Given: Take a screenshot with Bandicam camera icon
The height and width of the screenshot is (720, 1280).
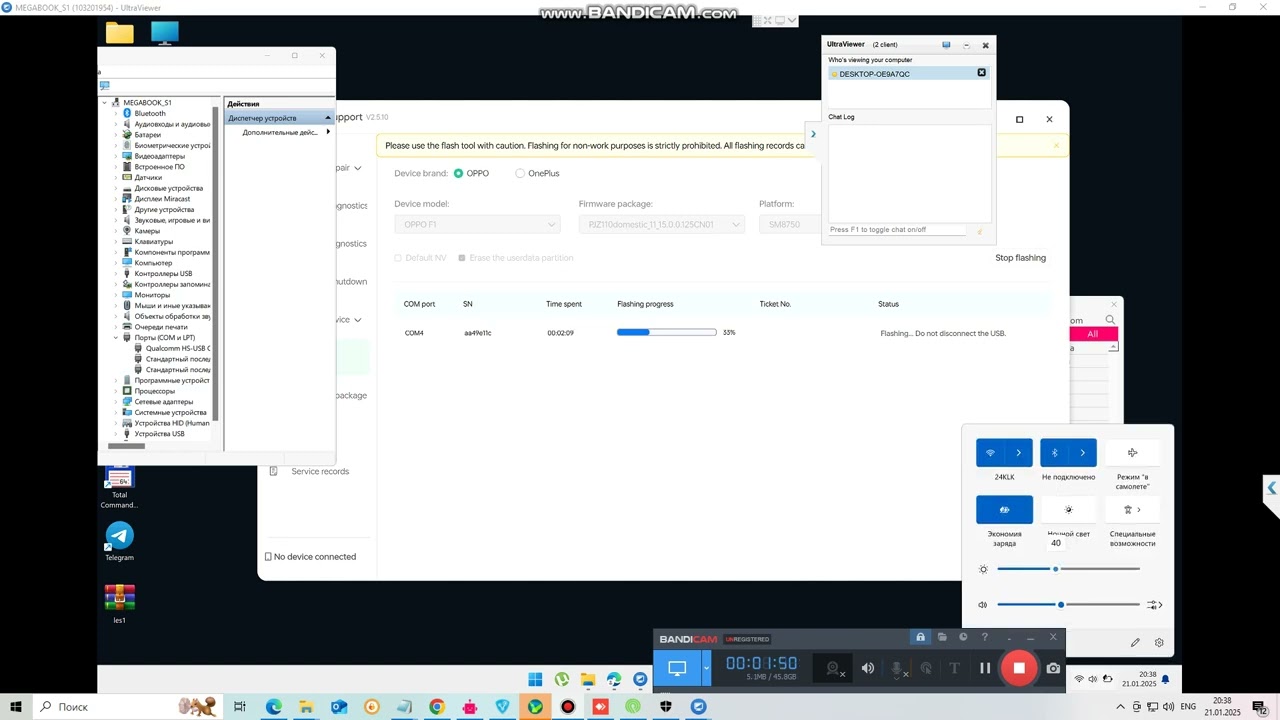Looking at the screenshot, I should [x=1053, y=668].
